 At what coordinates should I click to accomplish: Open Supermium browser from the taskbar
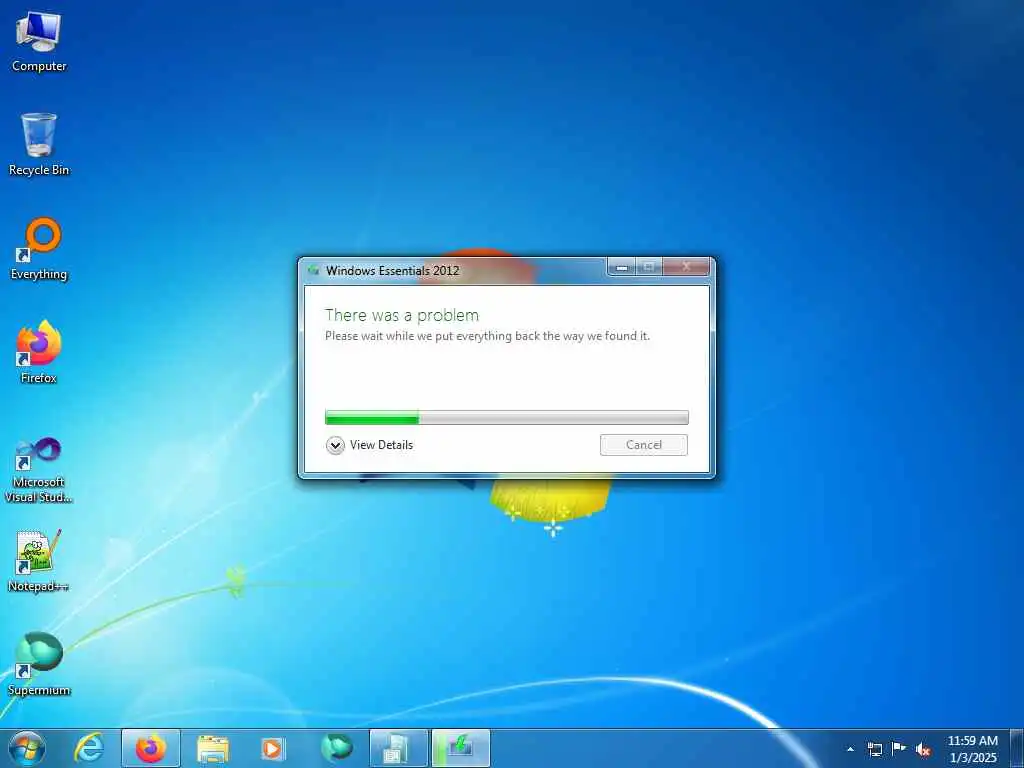coord(336,748)
